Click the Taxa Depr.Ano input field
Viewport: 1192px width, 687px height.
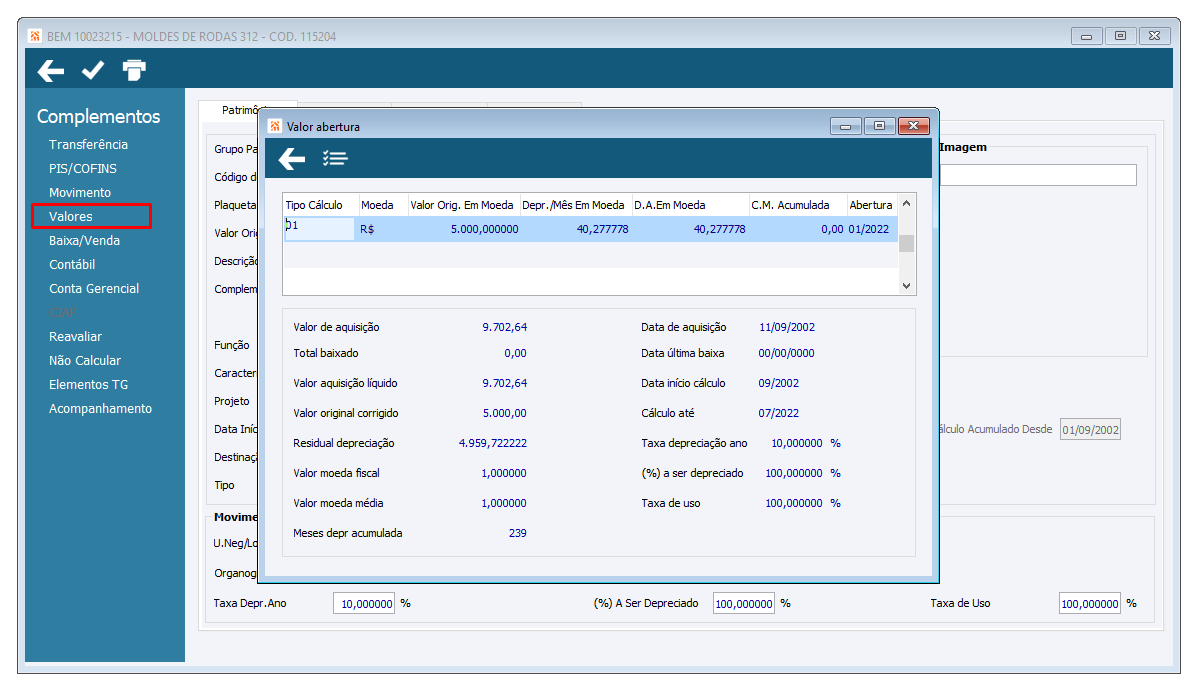pyautogui.click(x=363, y=604)
